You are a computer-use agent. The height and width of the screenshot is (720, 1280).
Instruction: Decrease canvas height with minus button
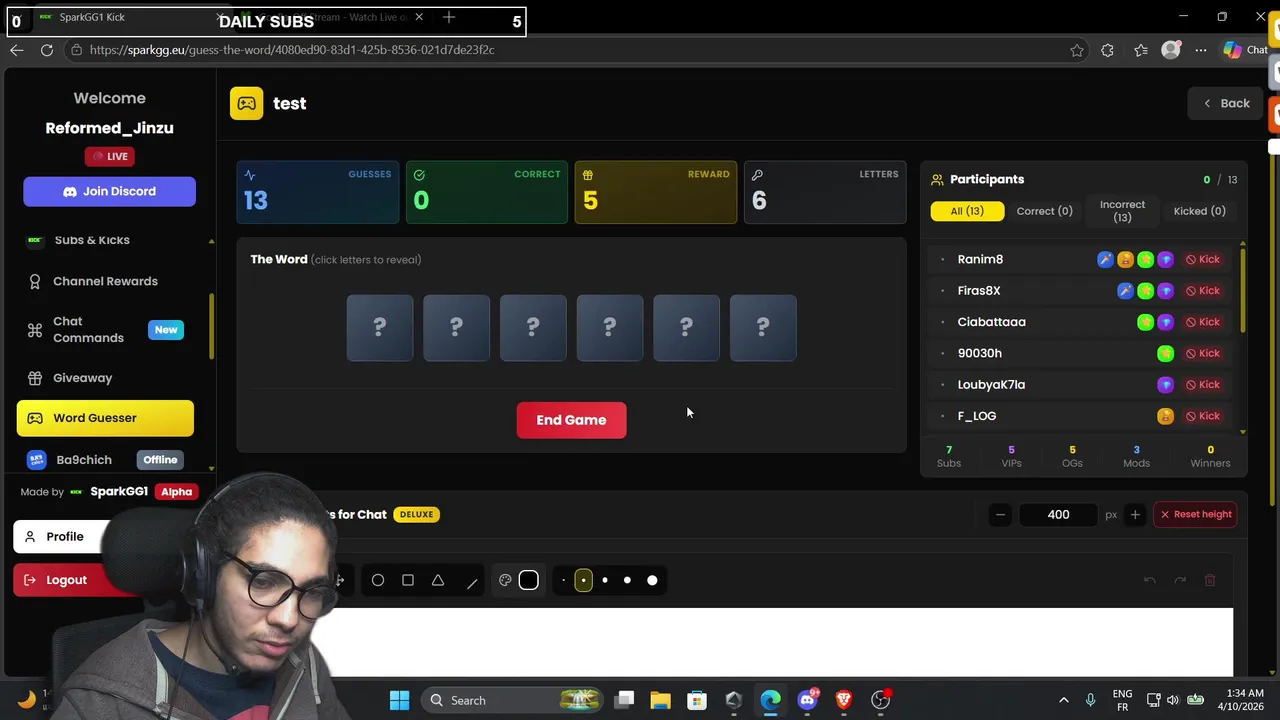pyautogui.click(x=1000, y=515)
